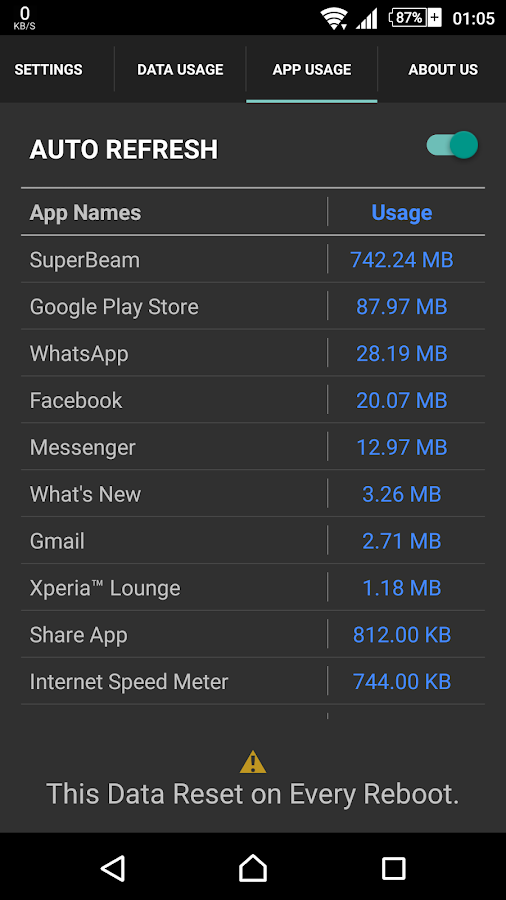Click the App Names column header
Screen dimensions: 506x900
85,212
